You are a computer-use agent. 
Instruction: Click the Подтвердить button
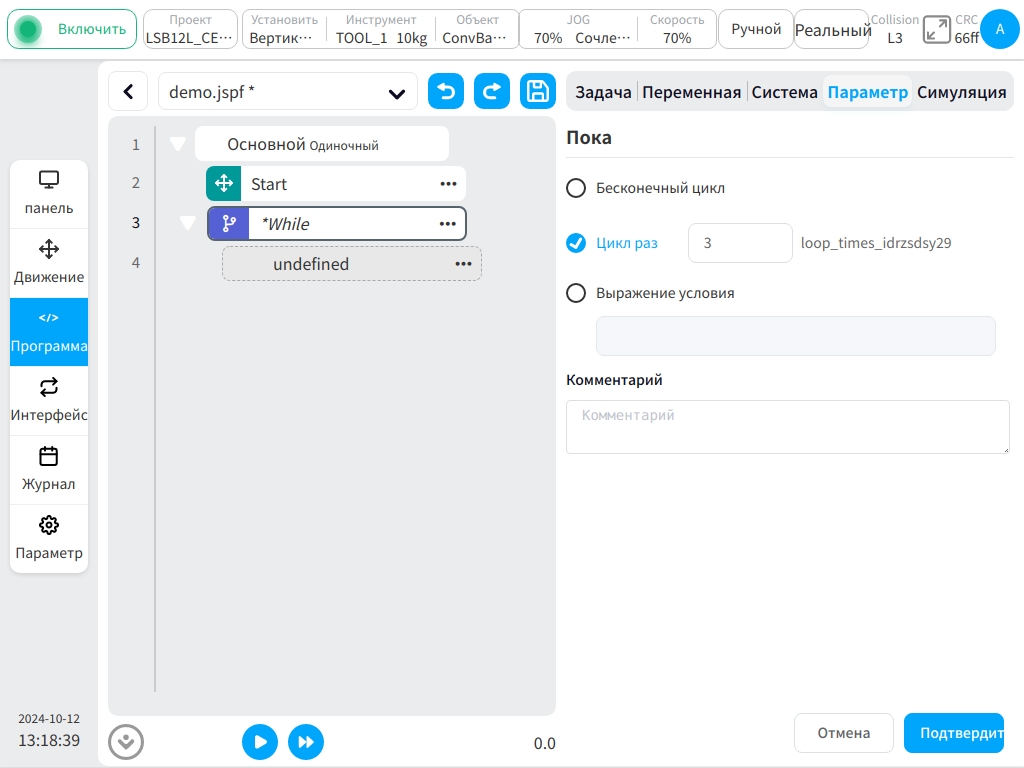[x=953, y=733]
